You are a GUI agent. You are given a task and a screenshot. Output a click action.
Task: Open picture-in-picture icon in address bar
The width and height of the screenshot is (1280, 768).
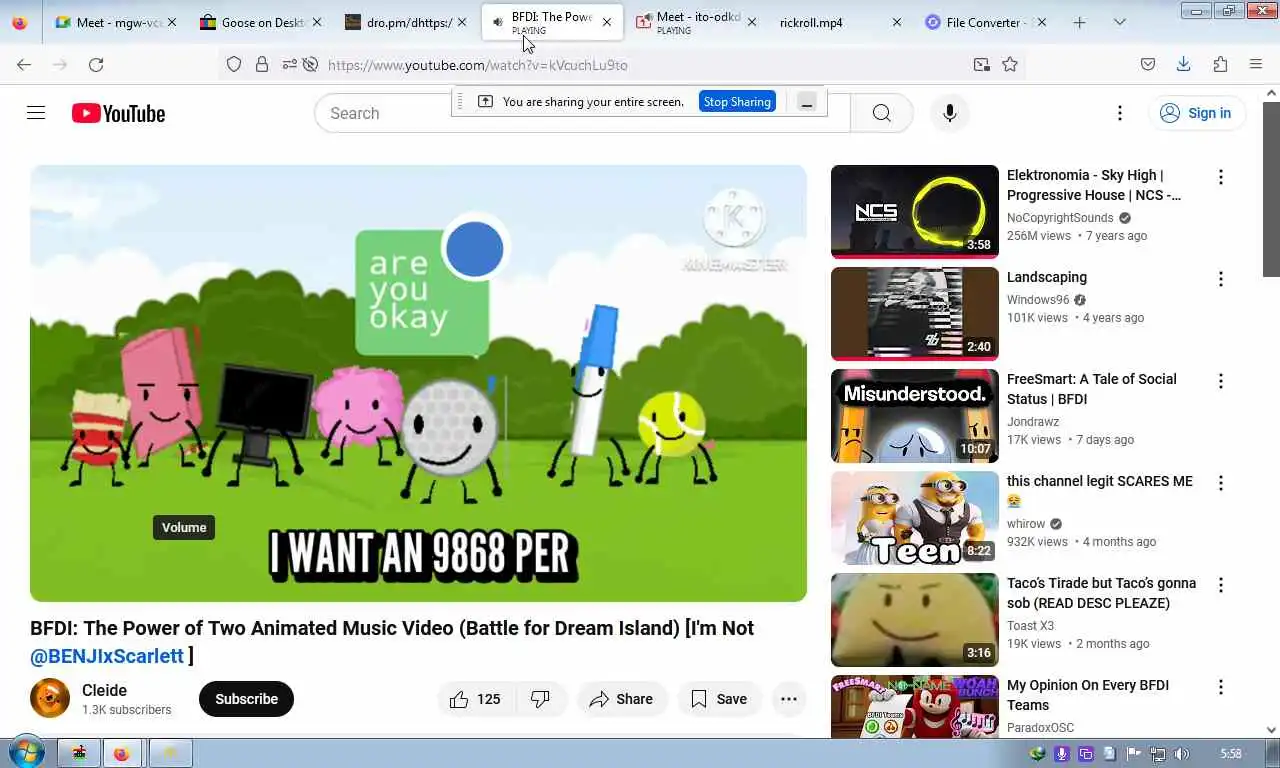[981, 64]
